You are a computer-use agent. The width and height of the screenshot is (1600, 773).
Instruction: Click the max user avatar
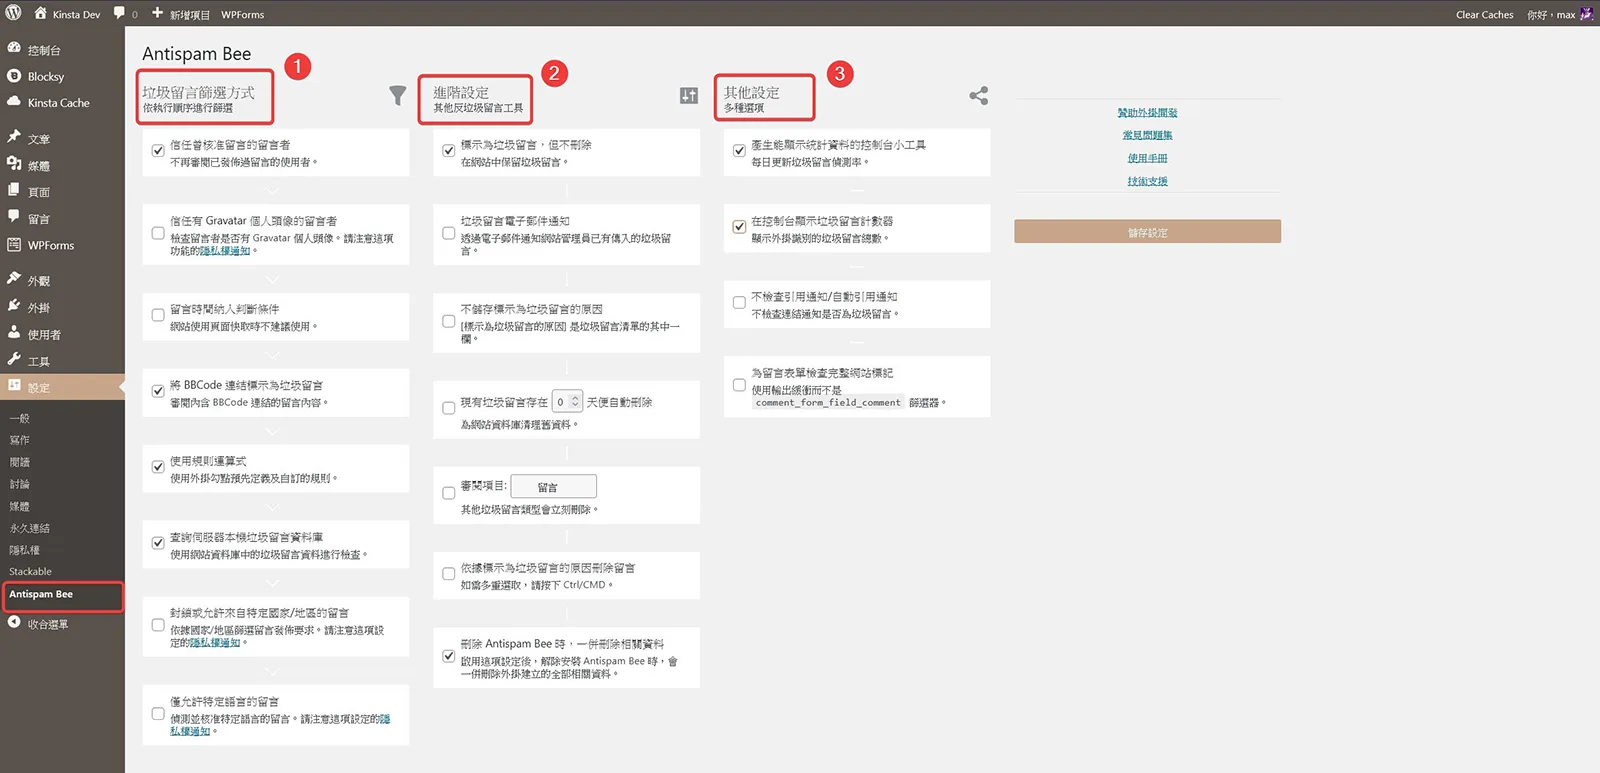point(1586,14)
